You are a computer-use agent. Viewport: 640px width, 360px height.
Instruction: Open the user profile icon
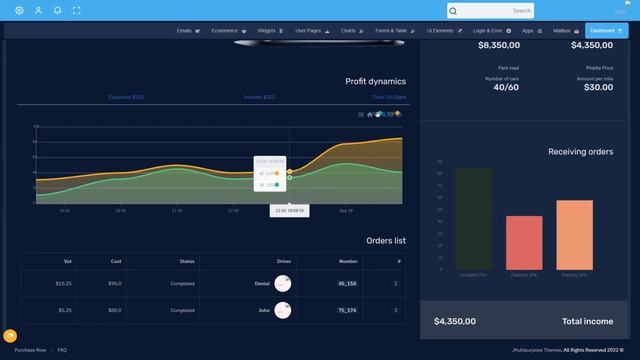tap(38, 11)
